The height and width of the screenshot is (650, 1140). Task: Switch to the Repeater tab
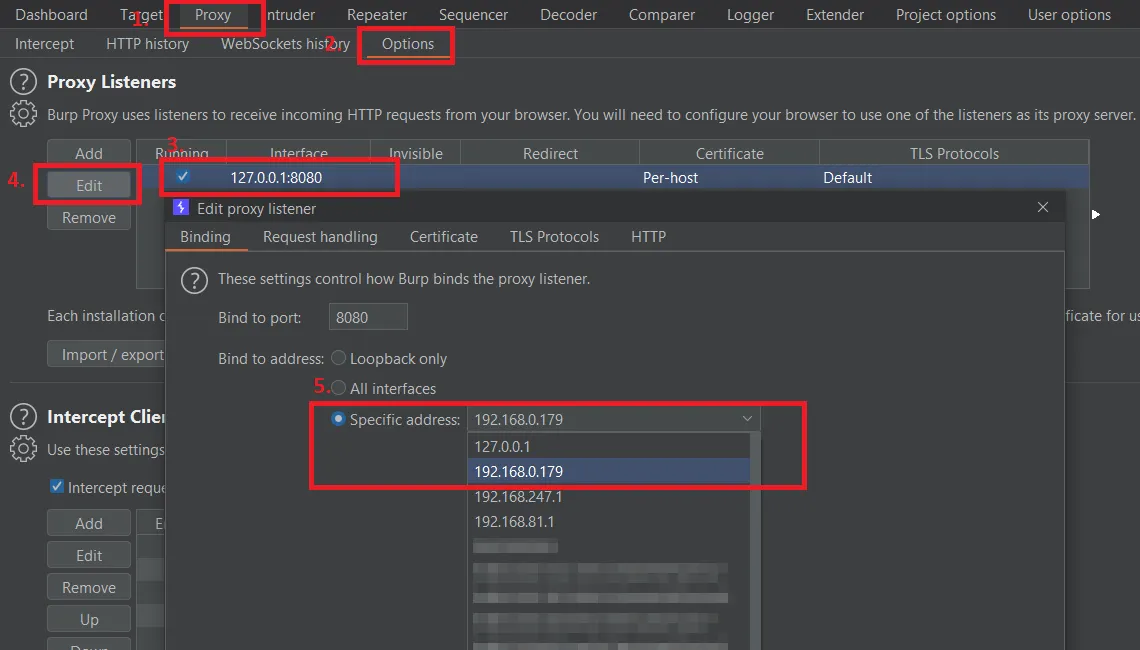tap(376, 14)
